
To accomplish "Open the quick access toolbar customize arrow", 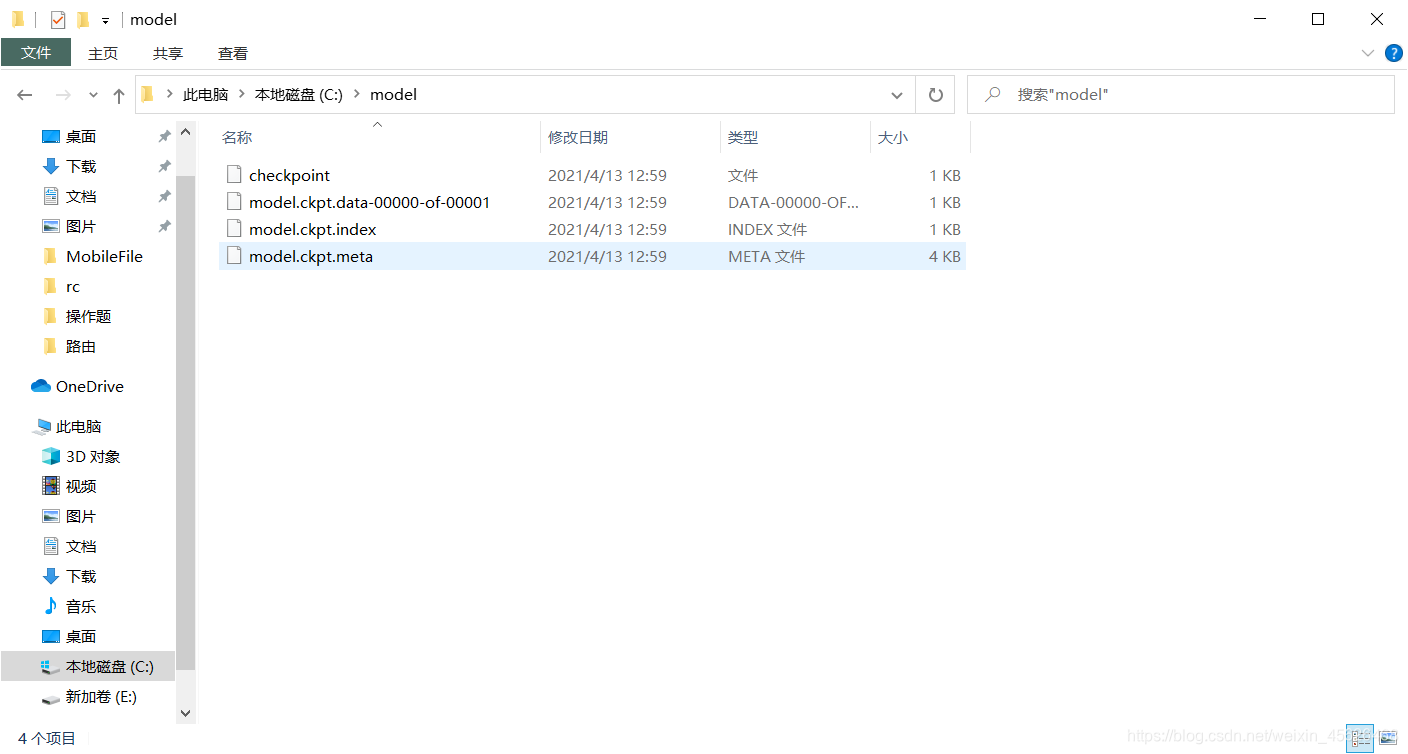I will (105, 20).
